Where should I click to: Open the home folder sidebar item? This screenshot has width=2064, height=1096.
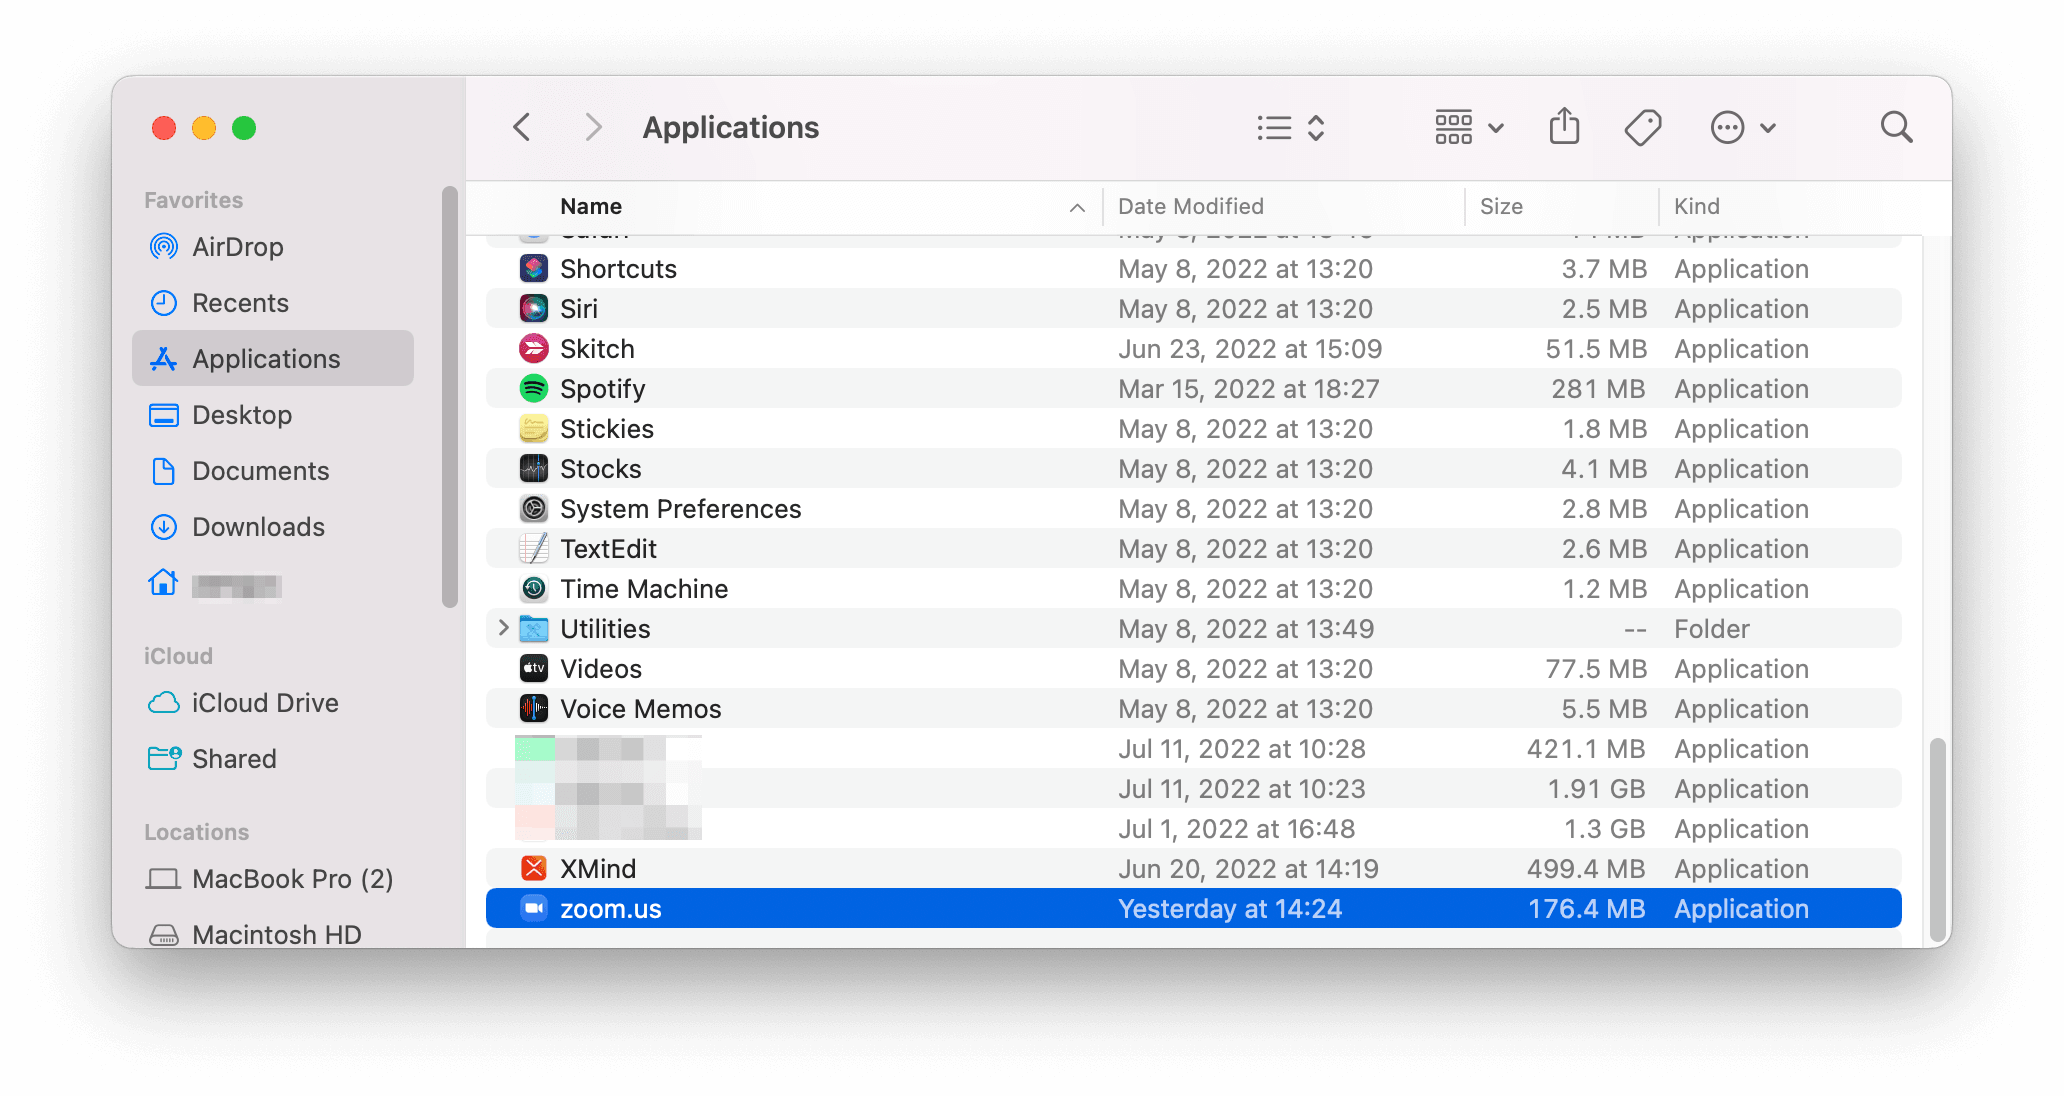[272, 584]
